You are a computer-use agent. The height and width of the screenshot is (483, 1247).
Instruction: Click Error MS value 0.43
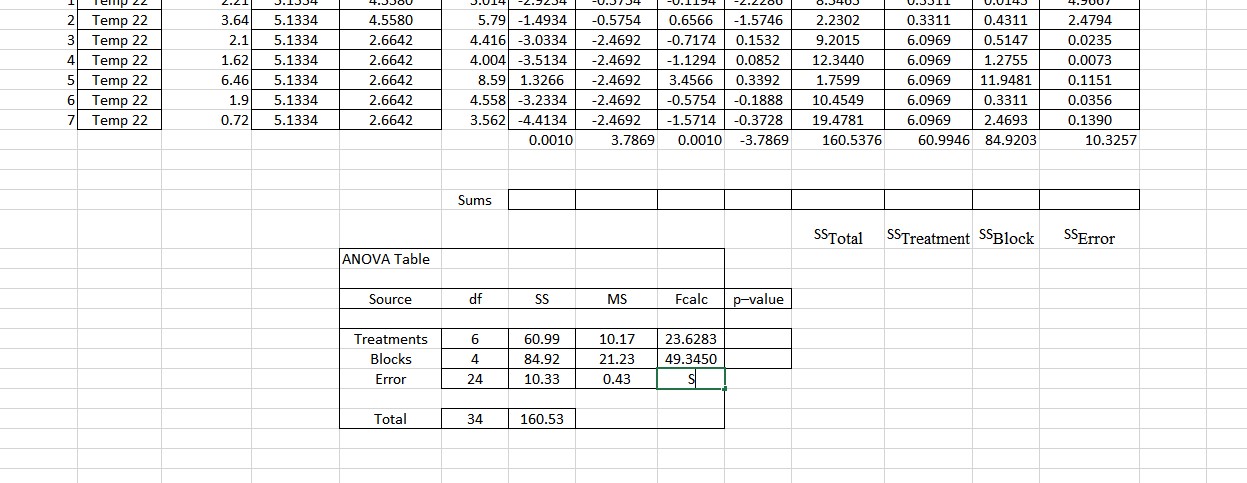pos(616,379)
